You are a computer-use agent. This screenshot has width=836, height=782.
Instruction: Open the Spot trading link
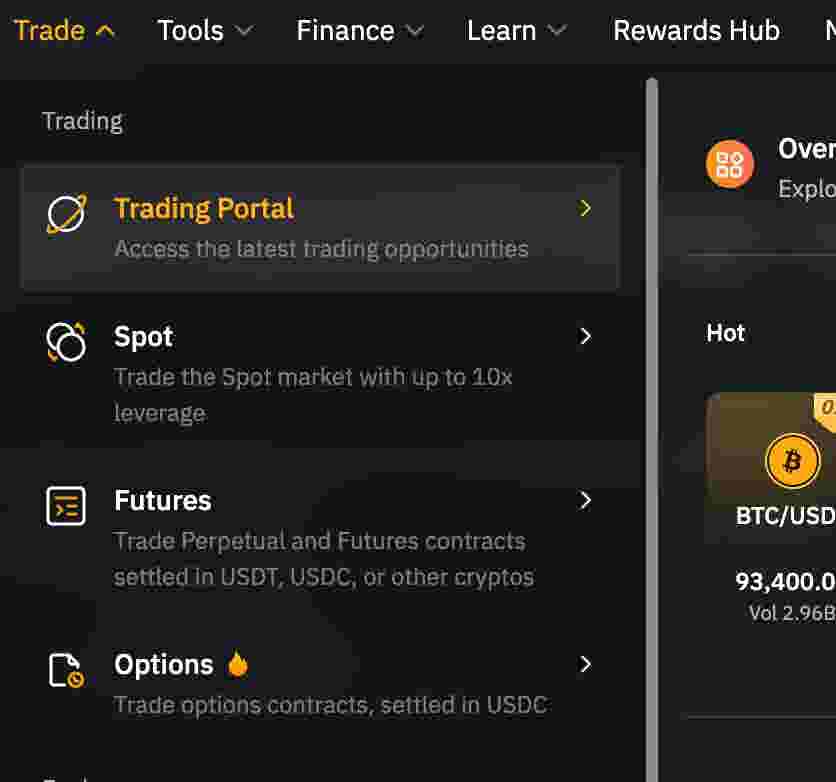point(143,337)
